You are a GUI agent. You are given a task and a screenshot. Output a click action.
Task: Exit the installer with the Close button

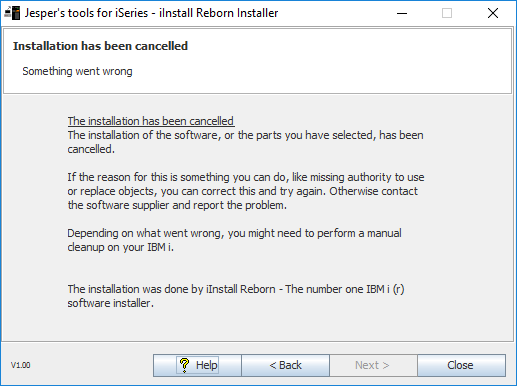click(x=461, y=365)
